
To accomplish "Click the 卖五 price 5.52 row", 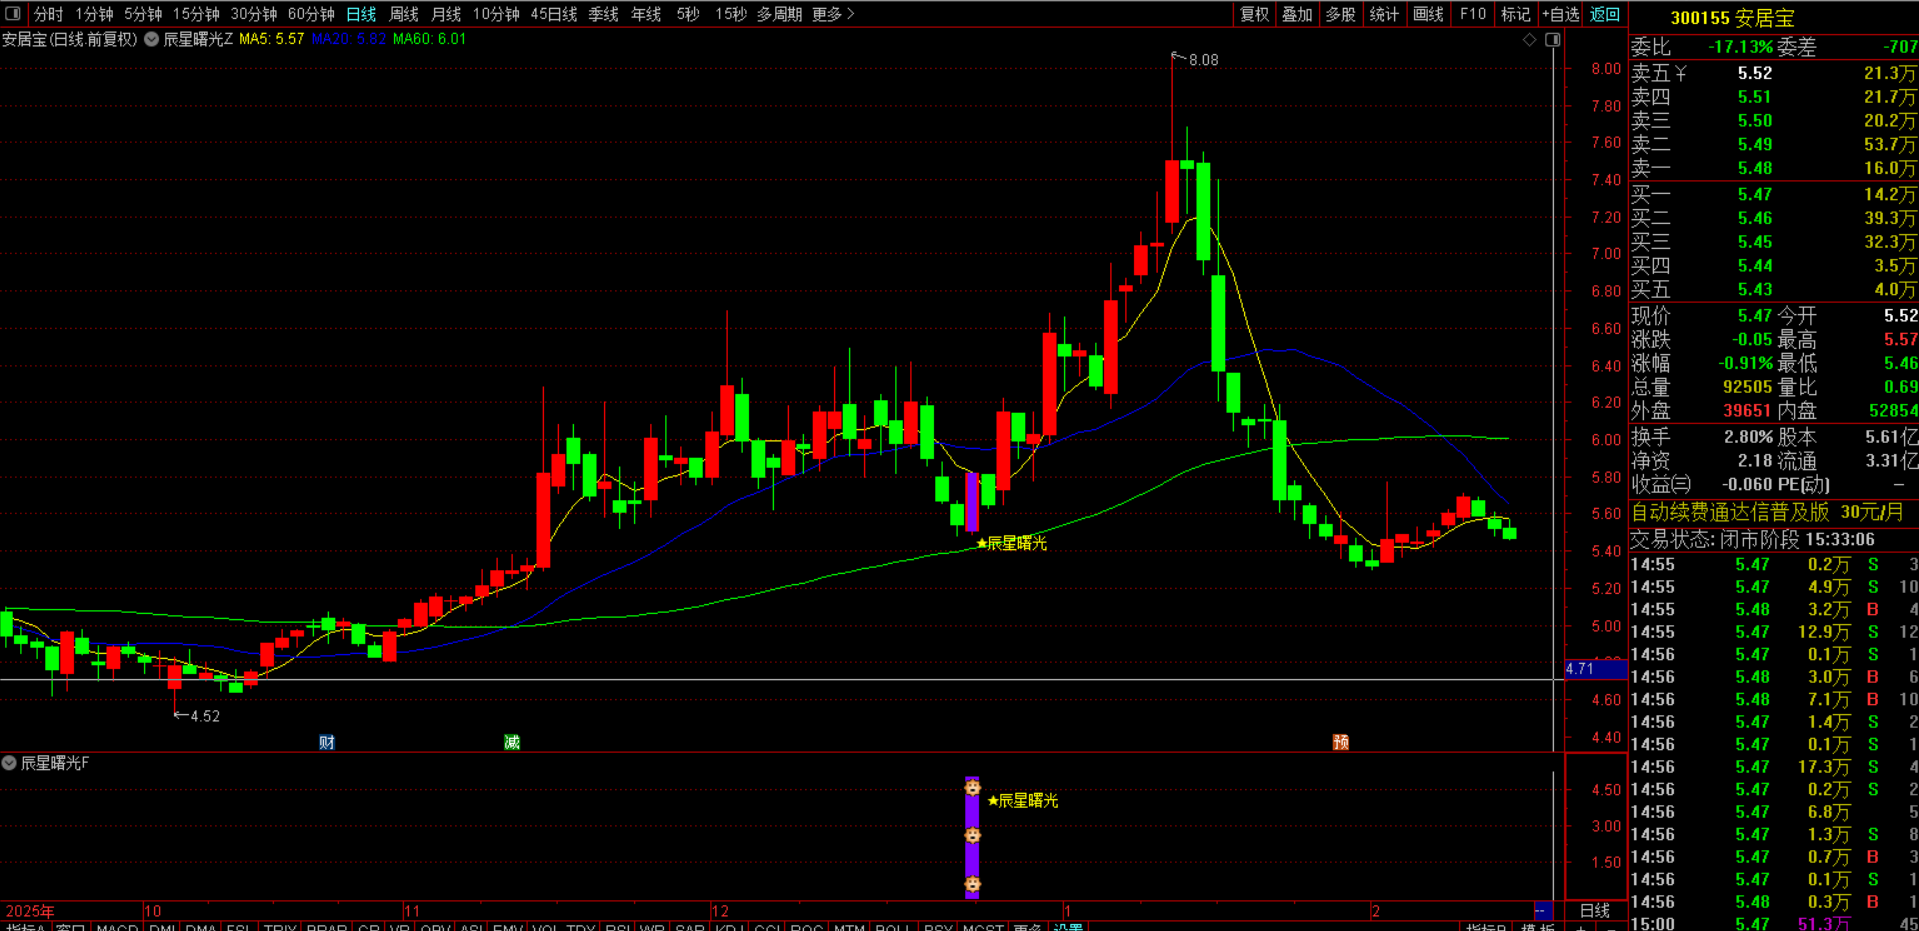I will coord(1774,73).
